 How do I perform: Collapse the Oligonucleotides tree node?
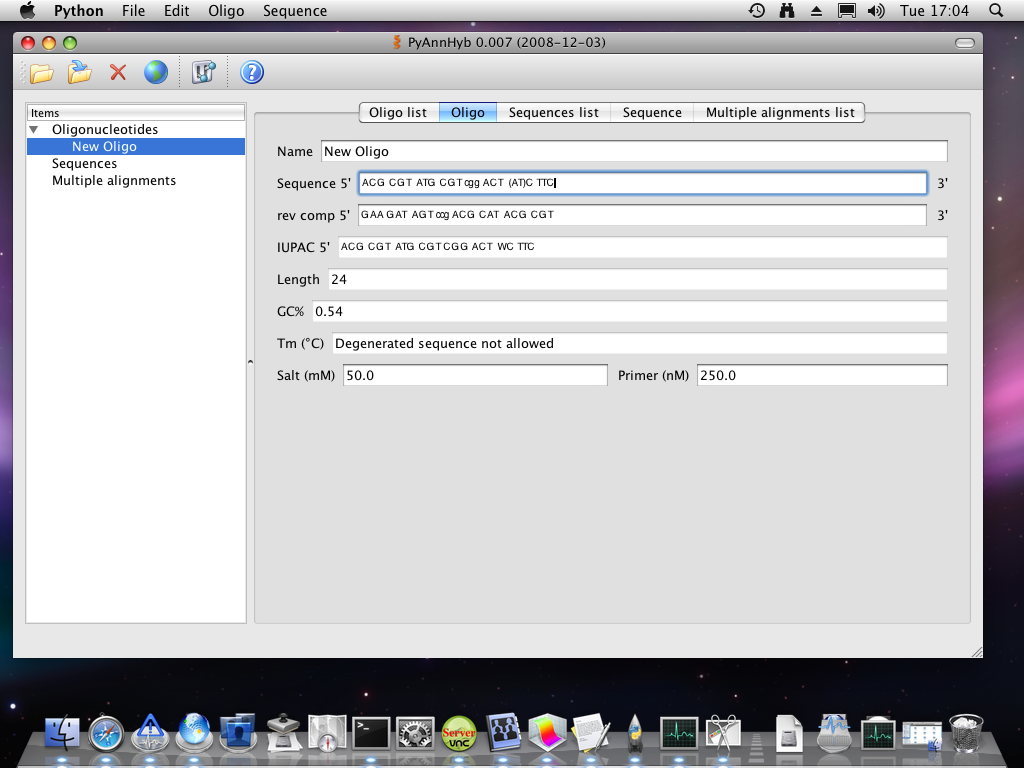tap(34, 130)
